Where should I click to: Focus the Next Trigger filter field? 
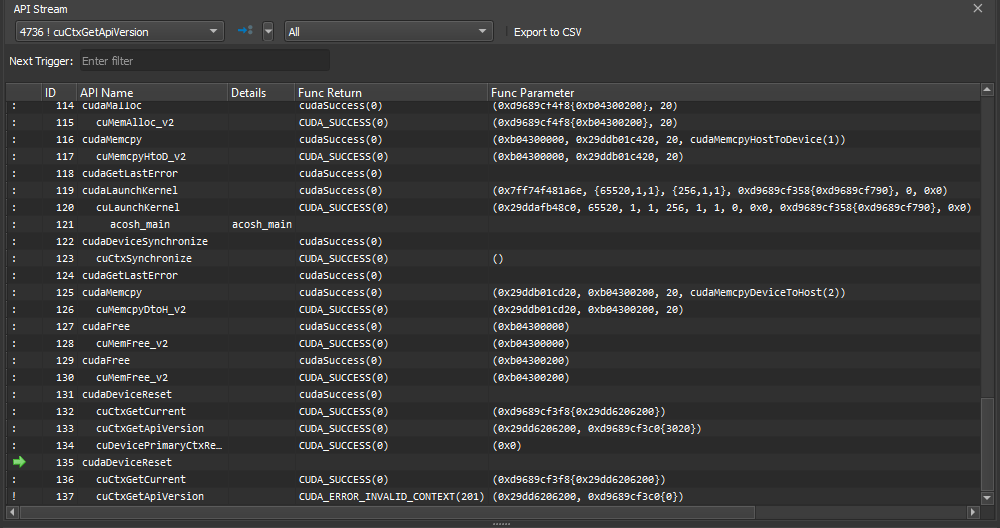point(203,61)
